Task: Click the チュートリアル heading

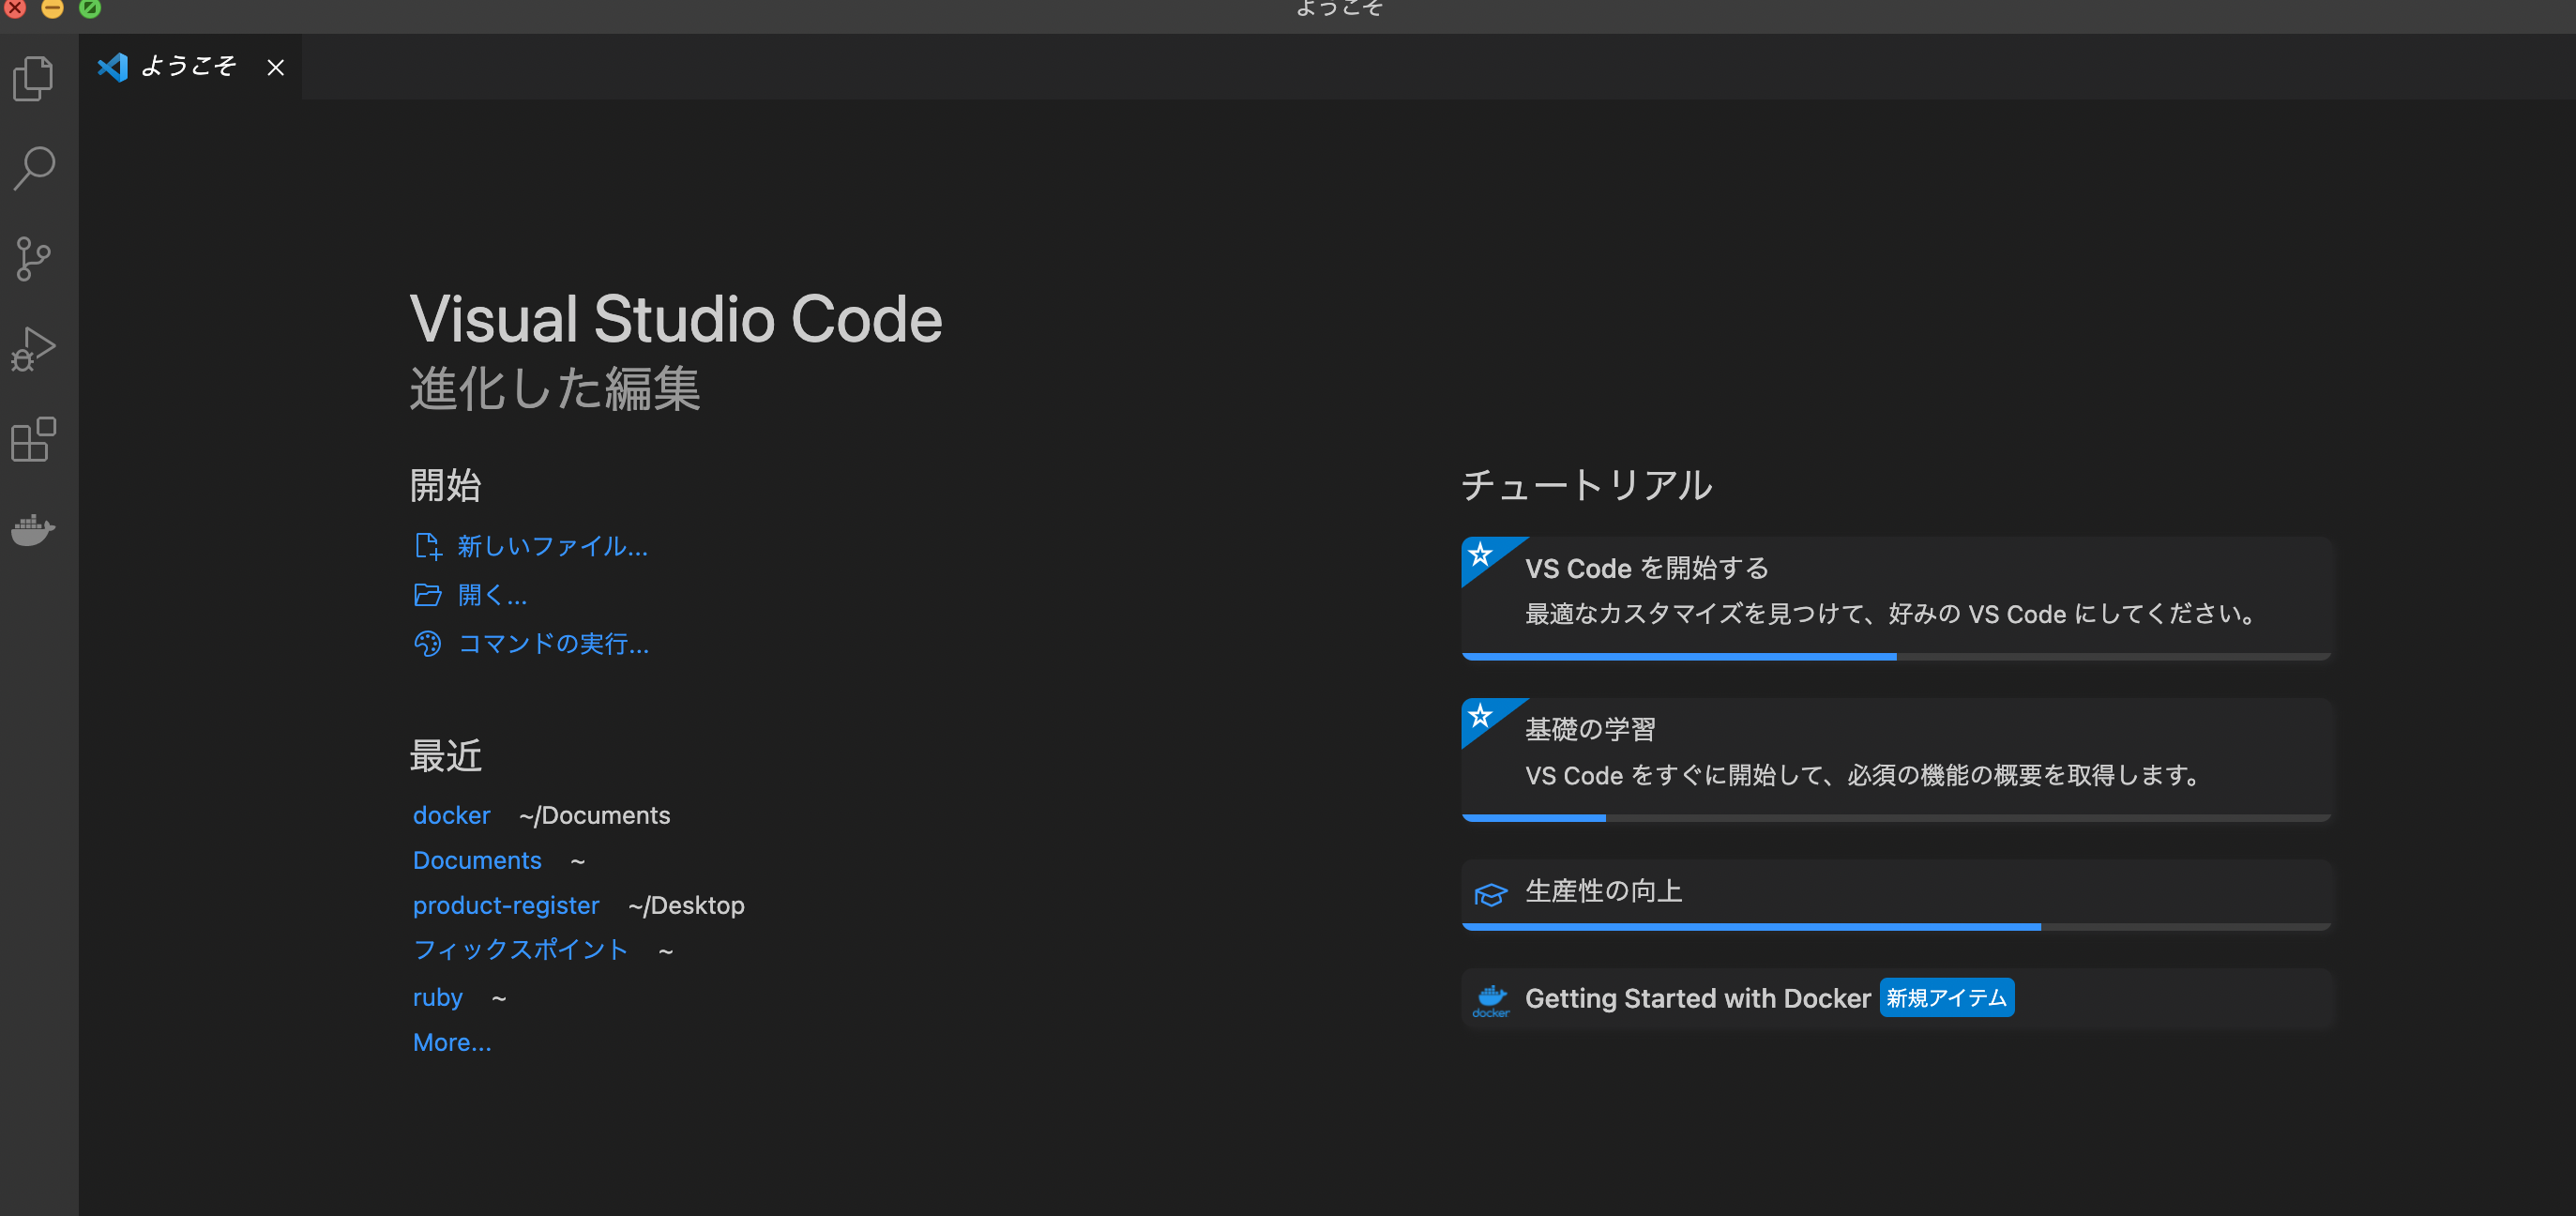Action: 1587,485
